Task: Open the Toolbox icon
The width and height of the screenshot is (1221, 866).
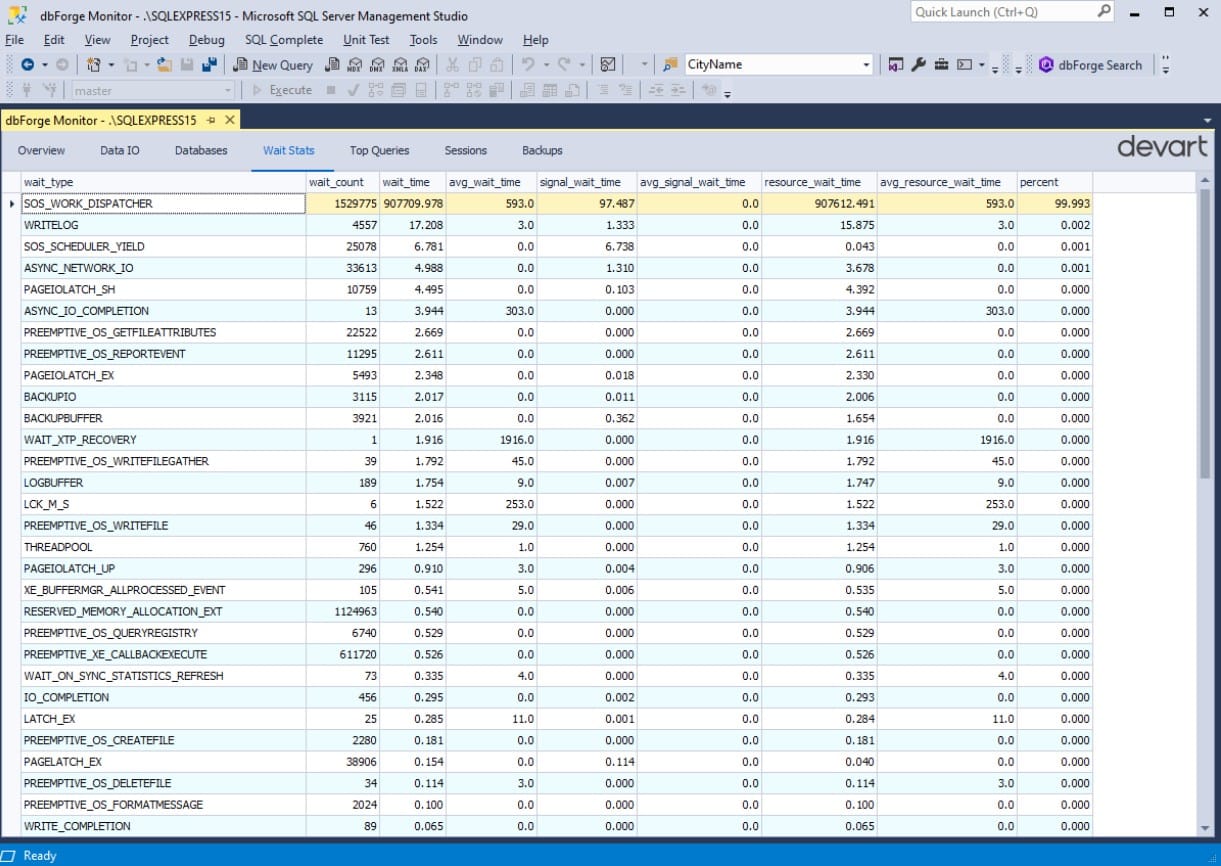Action: point(941,64)
